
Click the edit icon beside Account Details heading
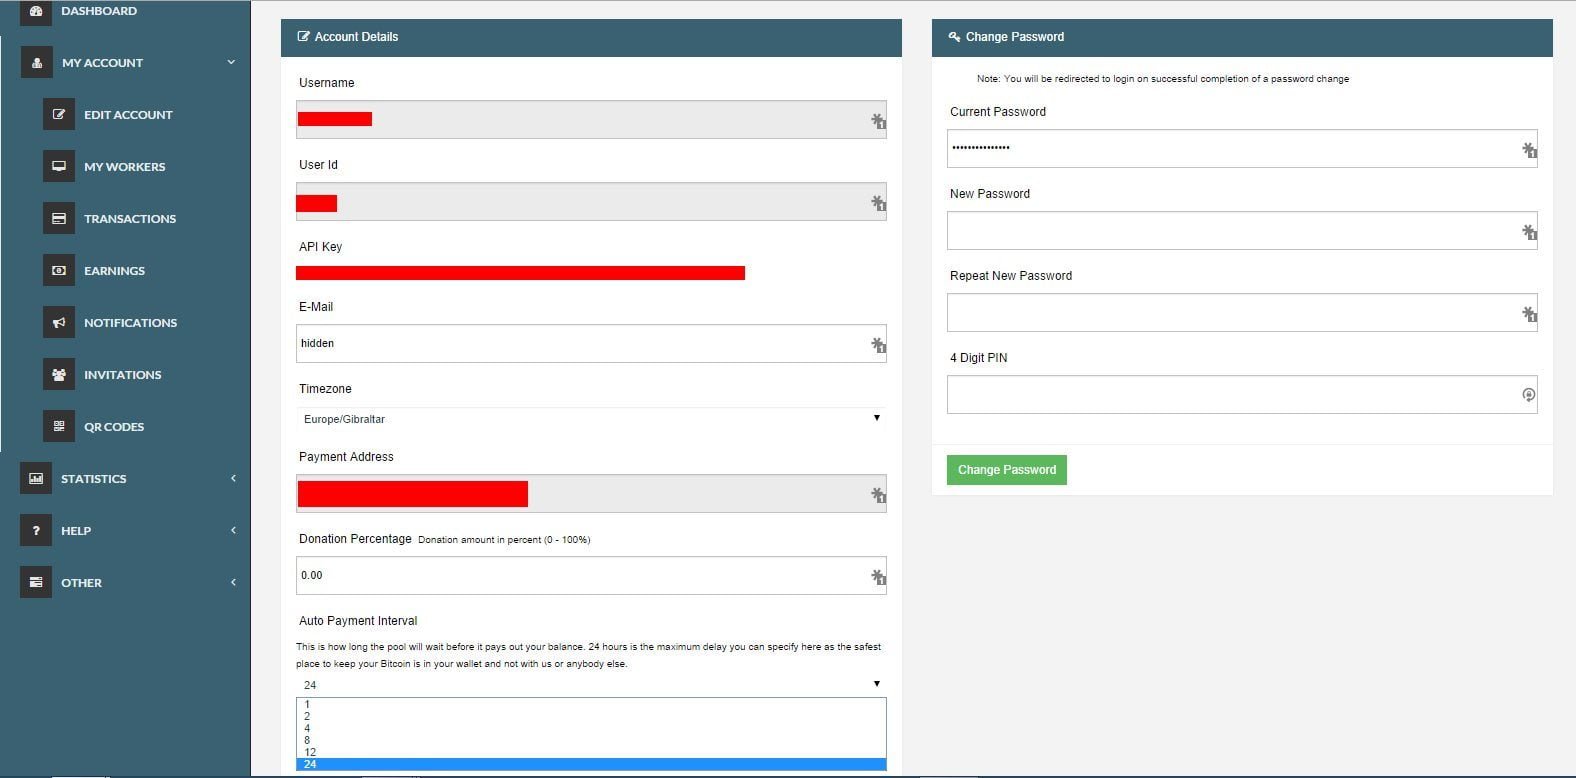303,36
